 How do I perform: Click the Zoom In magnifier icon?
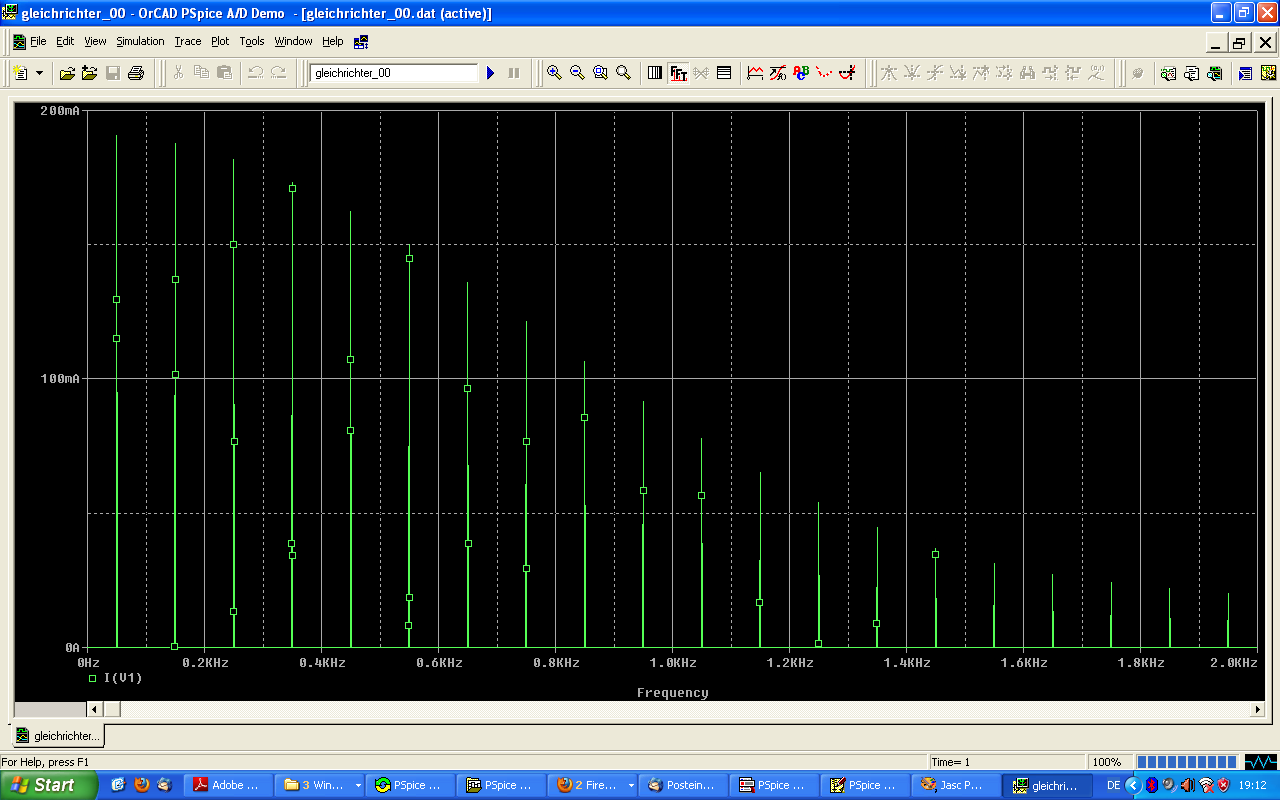click(554, 73)
